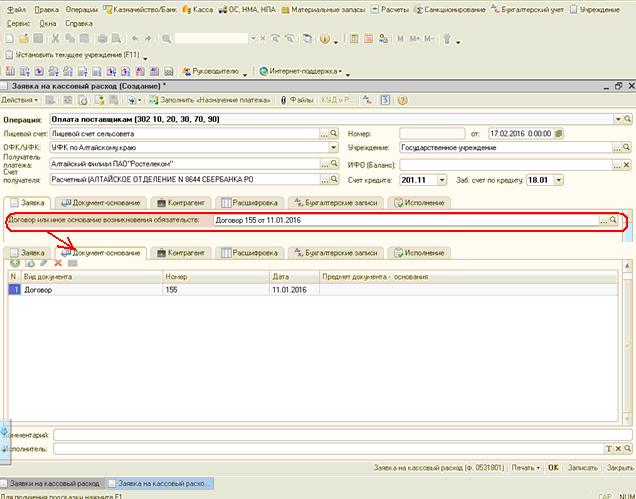
Task: Select the lower Документ-основание tab
Action: (x=101, y=253)
